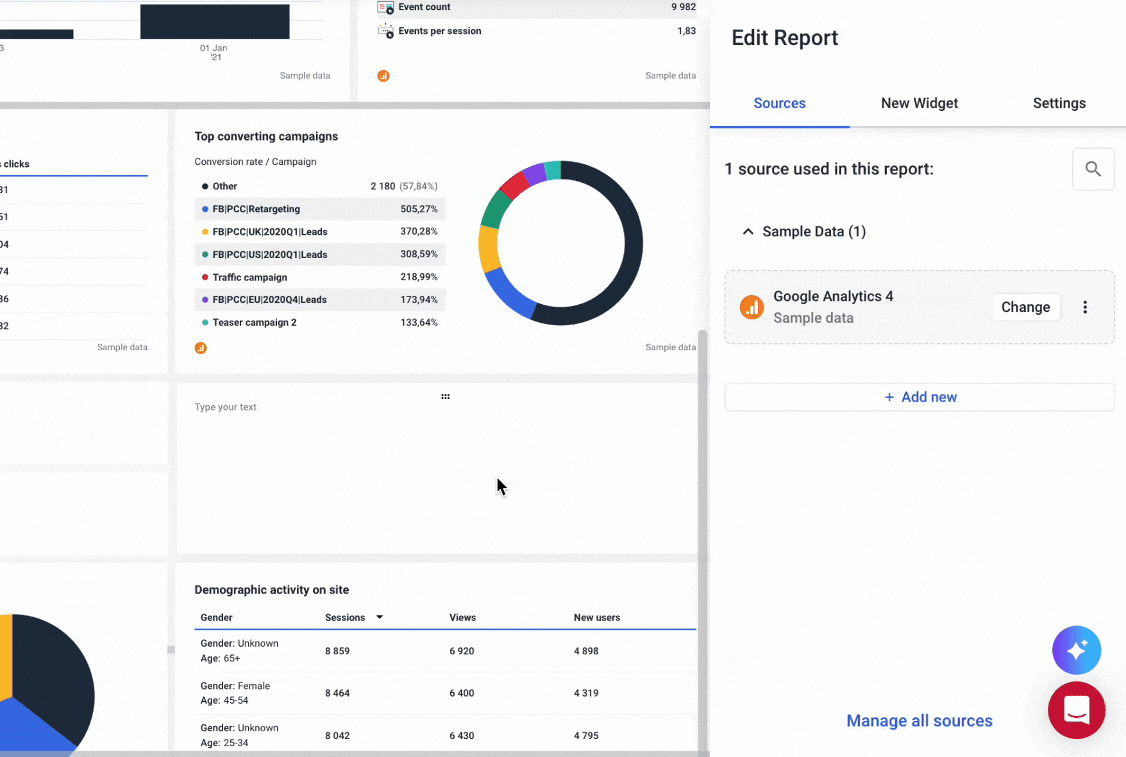This screenshot has width=1126, height=757.
Task: Open the chat support bubble icon
Action: [1076, 711]
